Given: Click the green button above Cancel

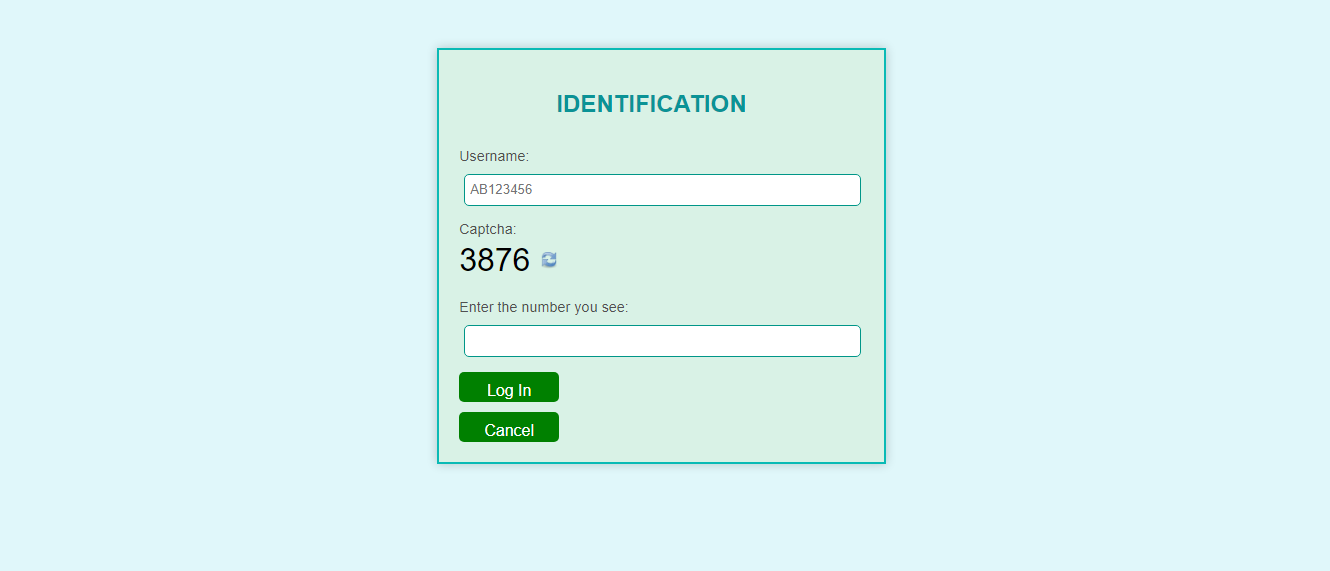Looking at the screenshot, I should [509, 388].
